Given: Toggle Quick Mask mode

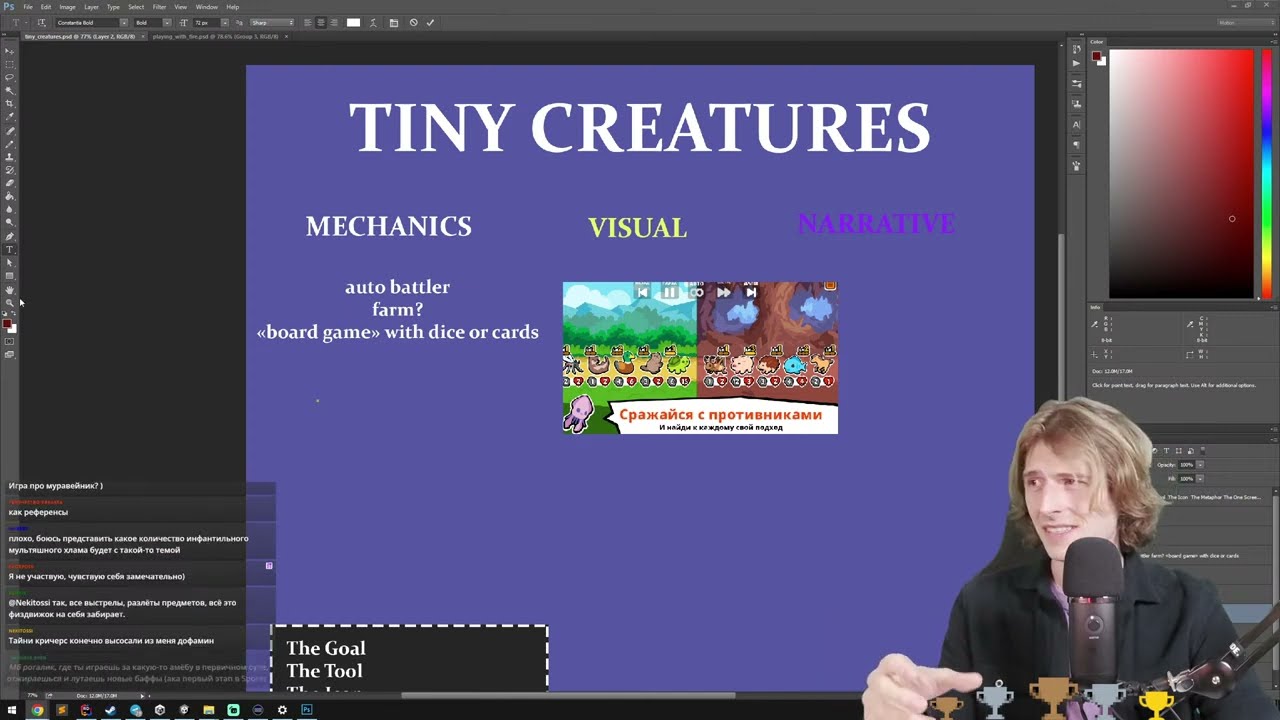Looking at the screenshot, I should tap(10, 341).
